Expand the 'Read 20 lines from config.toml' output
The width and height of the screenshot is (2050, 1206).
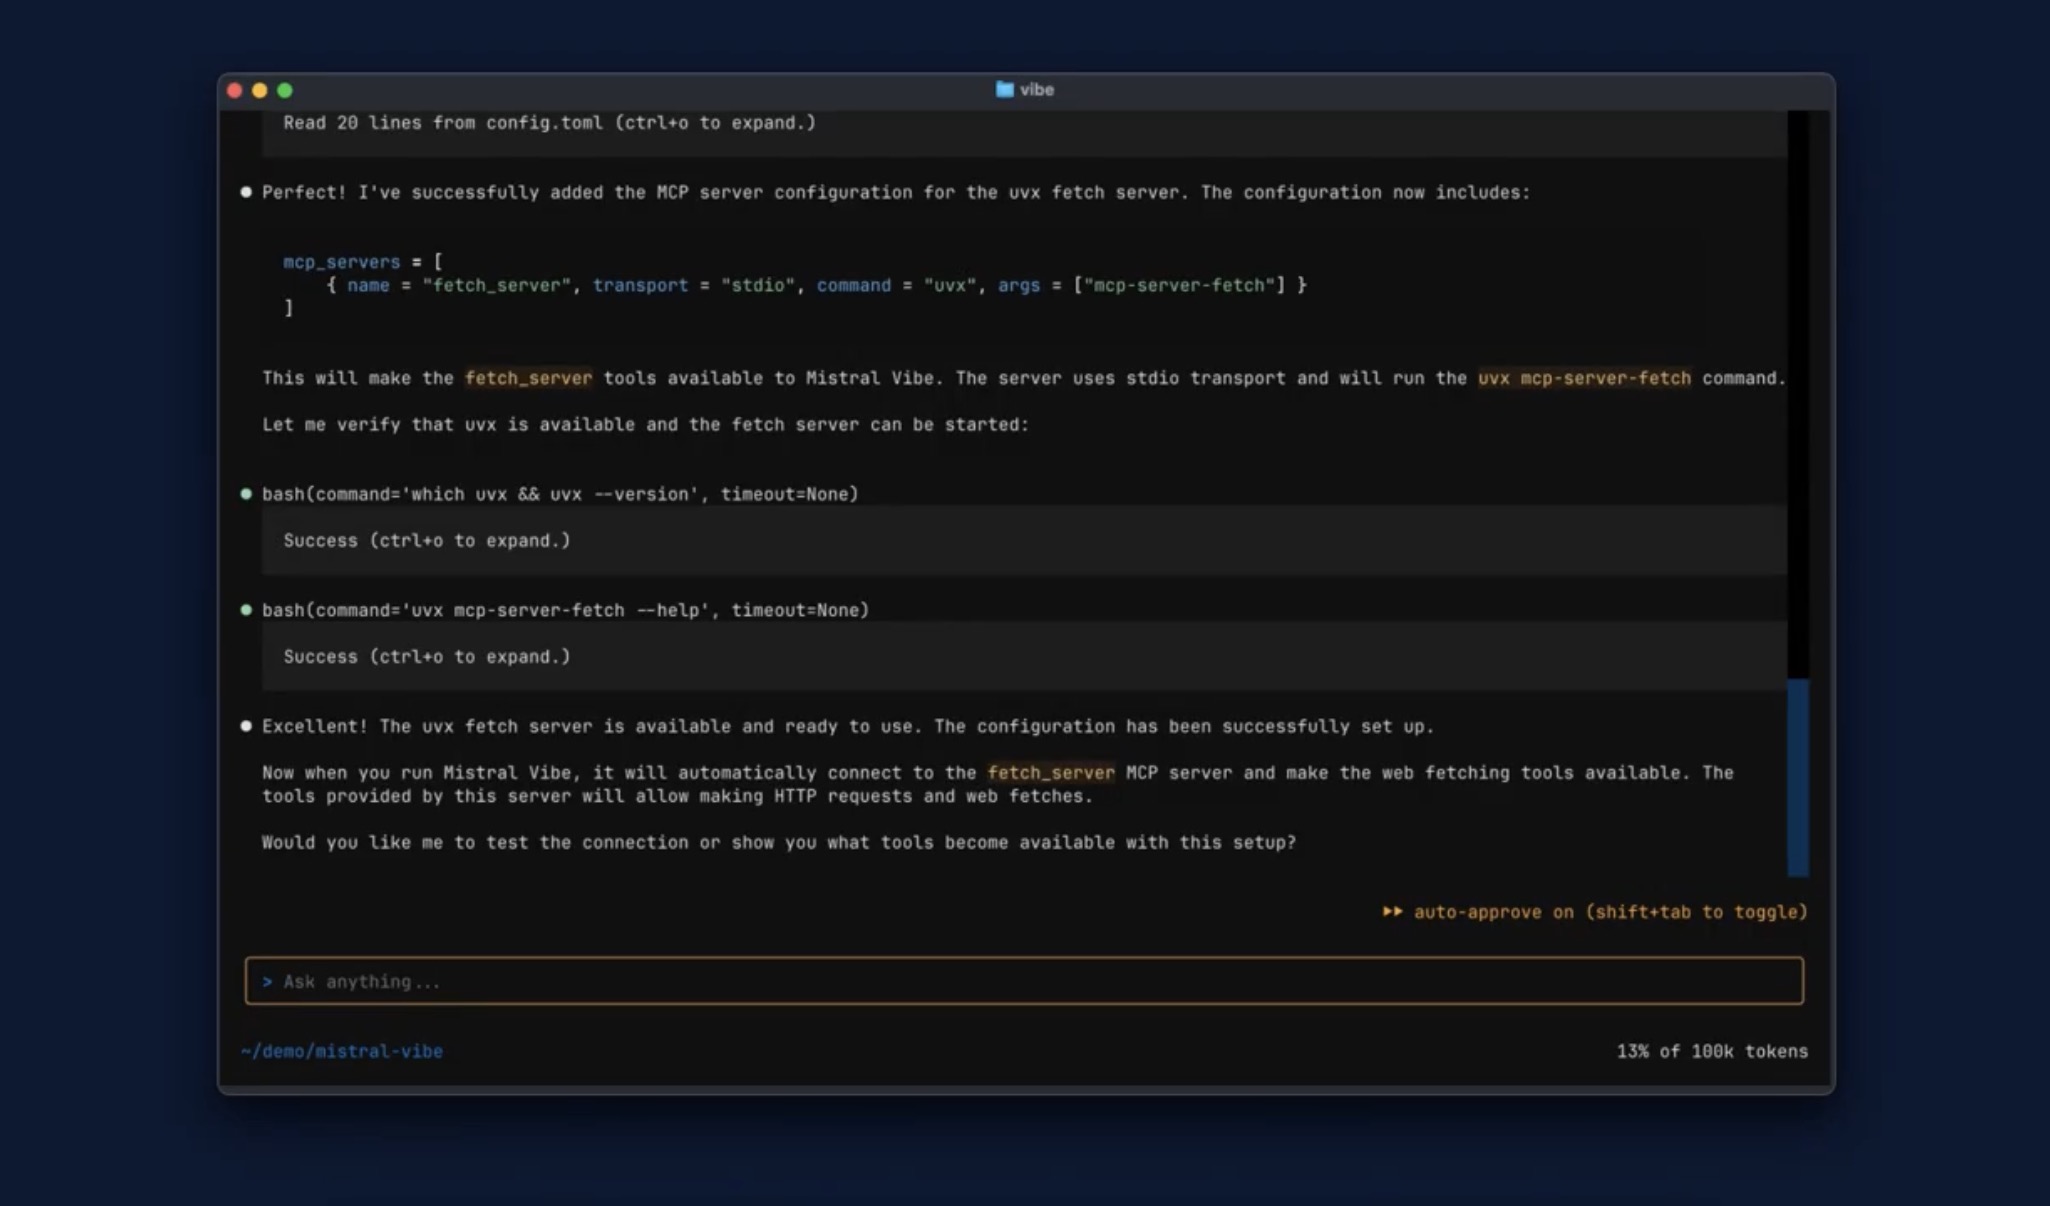tap(549, 123)
